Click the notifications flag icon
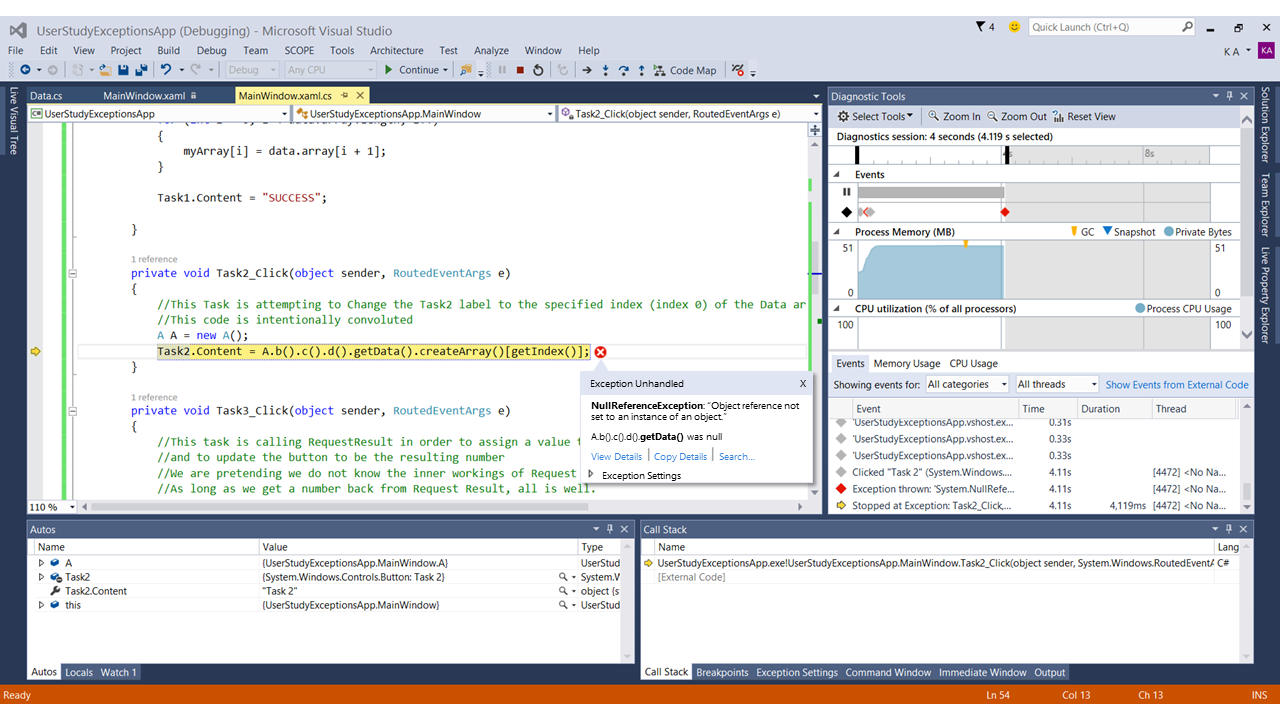The image size is (1280, 720). 981,27
